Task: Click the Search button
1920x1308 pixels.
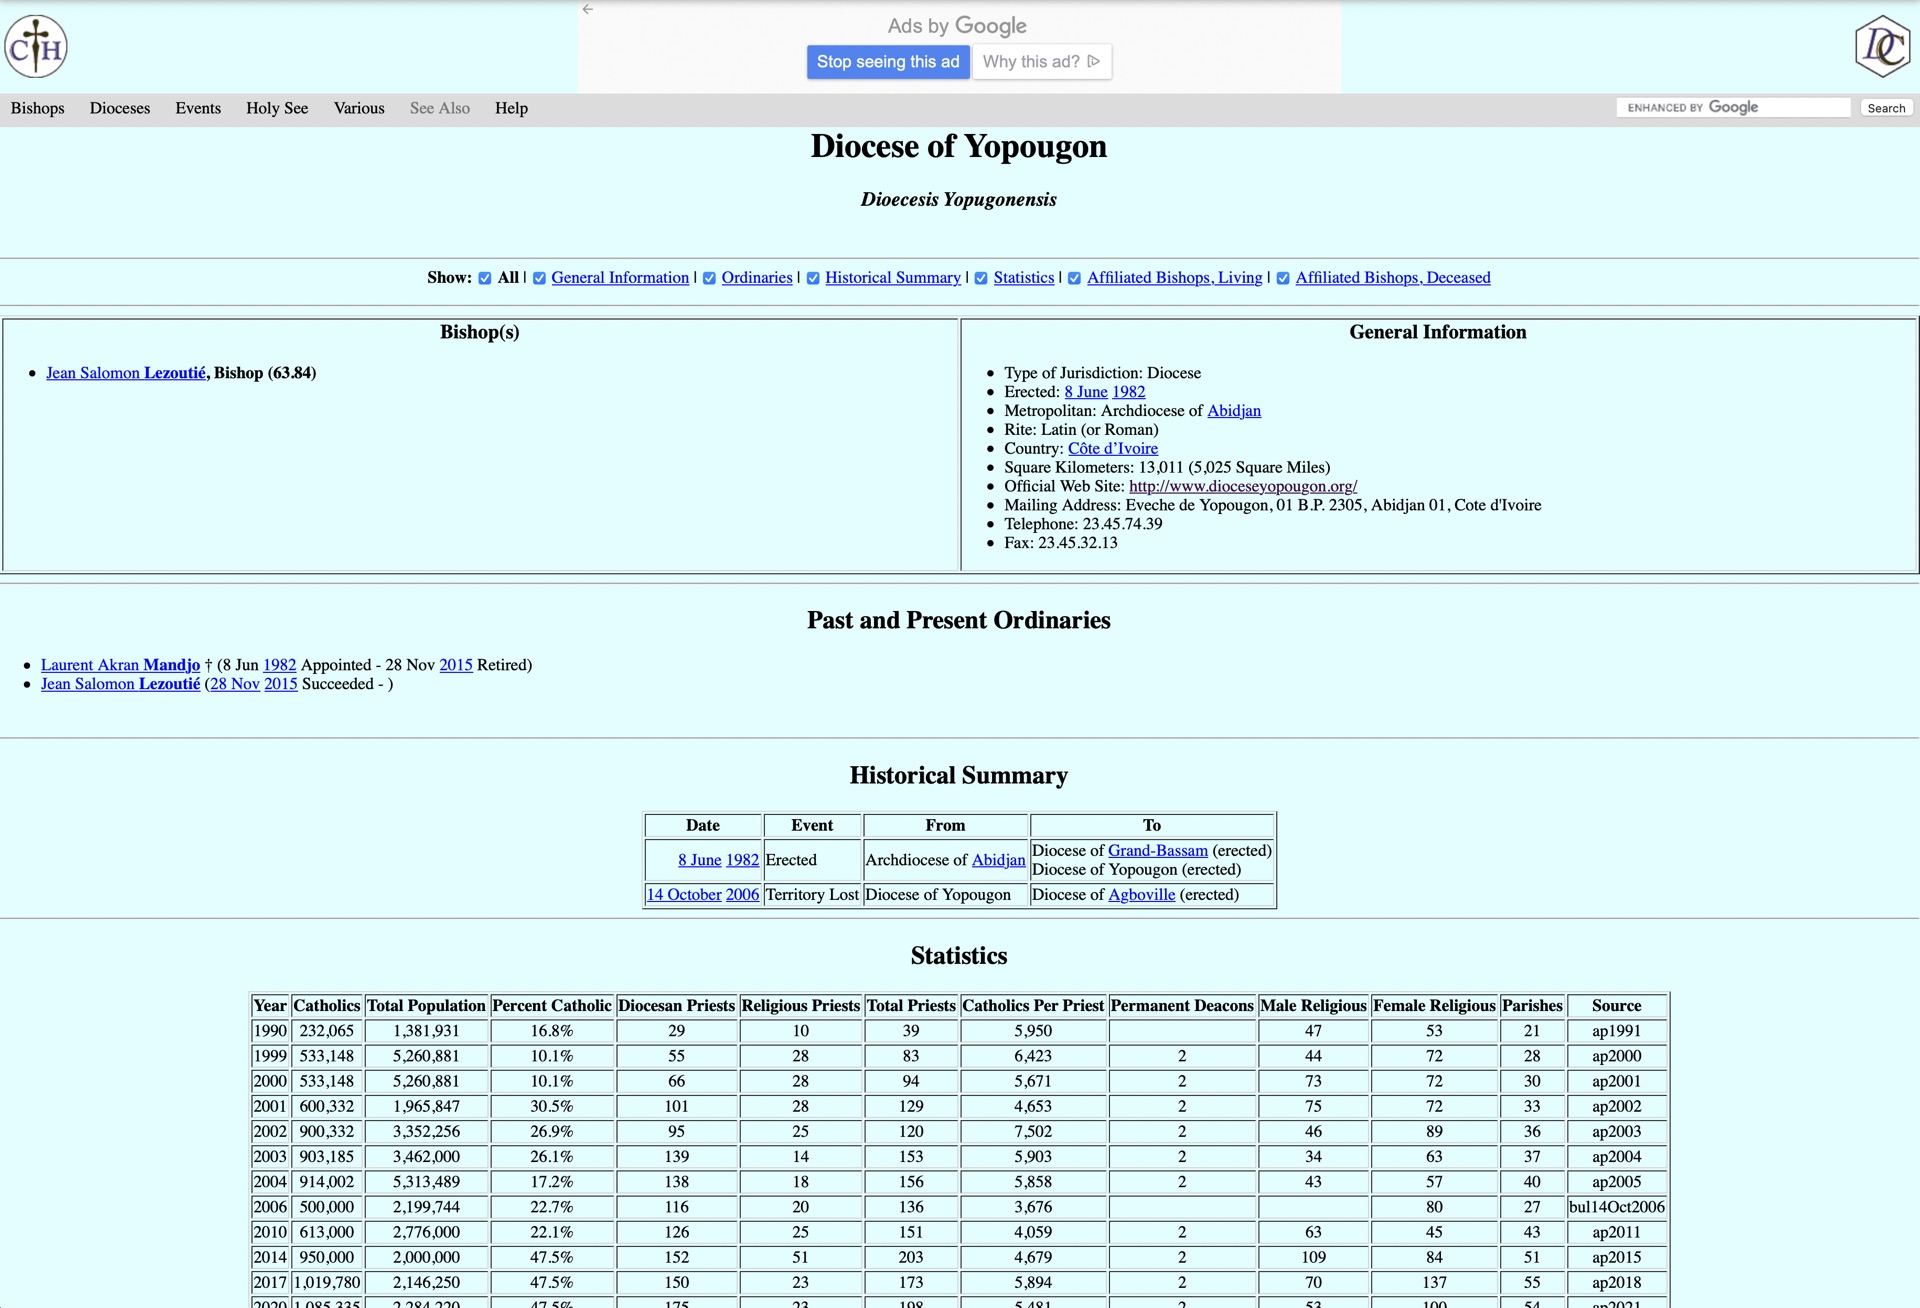Action: pos(1886,108)
